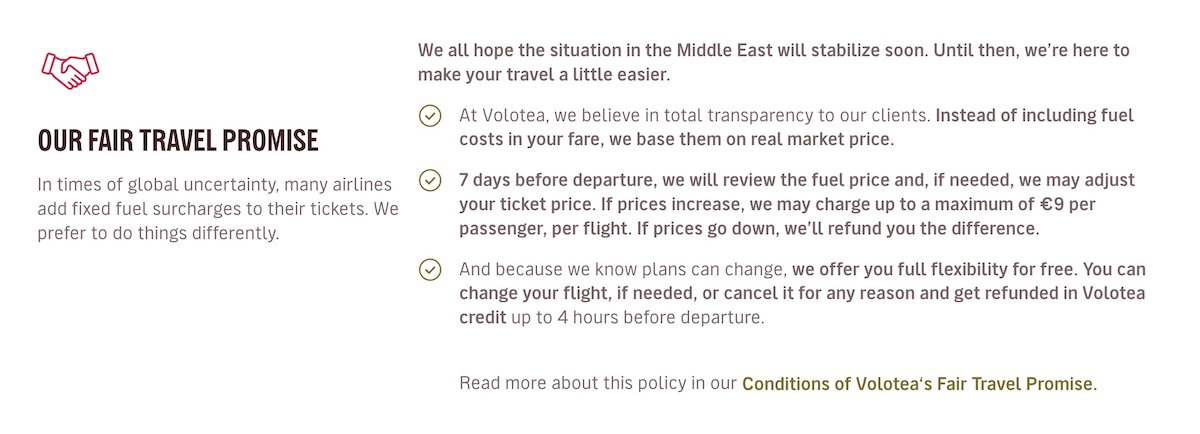This screenshot has height=434, width=1200.
Task: Click checkmark icon beside full flexibility point
Action: click(430, 270)
